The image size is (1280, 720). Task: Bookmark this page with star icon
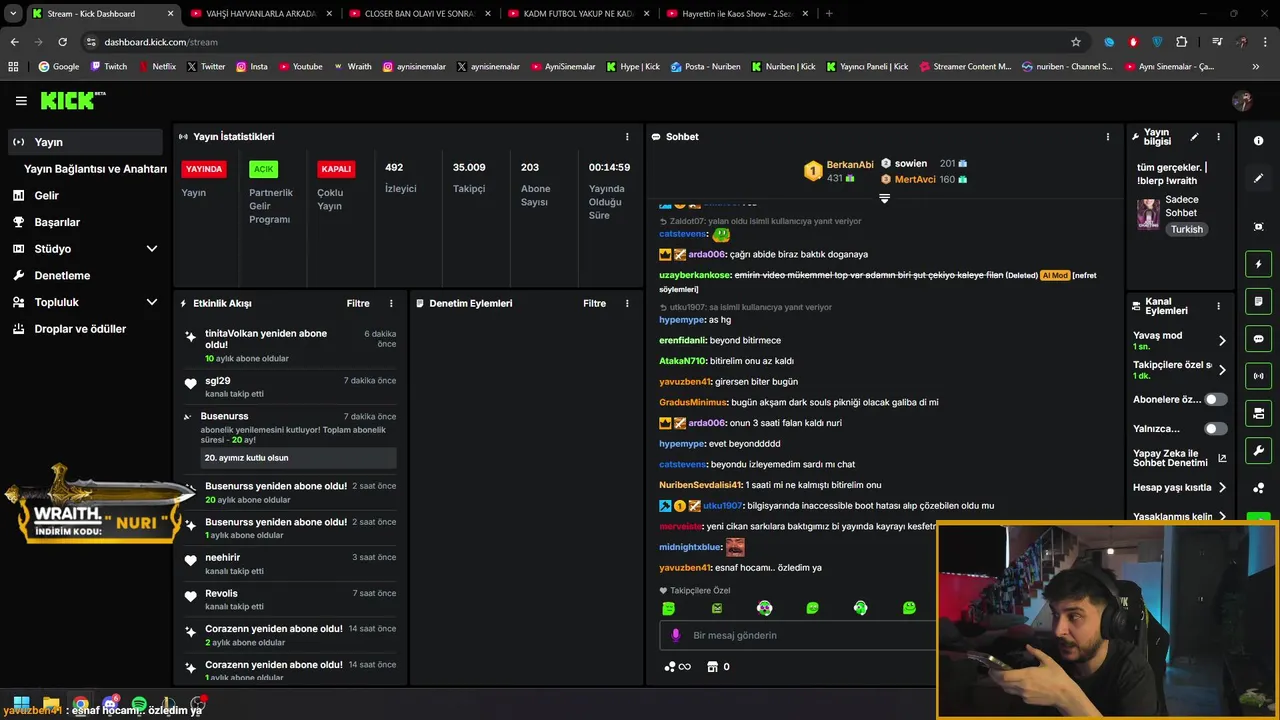[x=1076, y=42]
